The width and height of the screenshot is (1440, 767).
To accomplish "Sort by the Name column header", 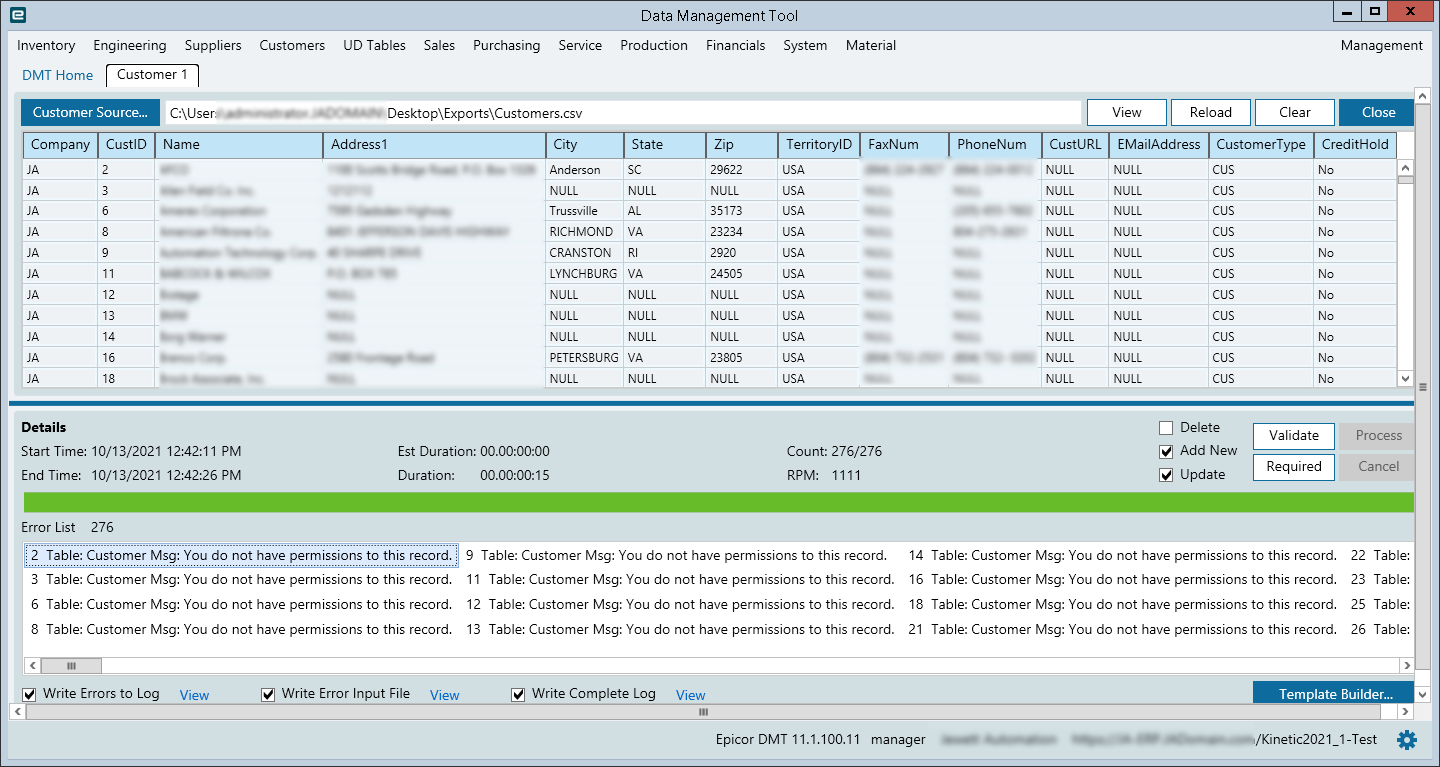I will 239,145.
